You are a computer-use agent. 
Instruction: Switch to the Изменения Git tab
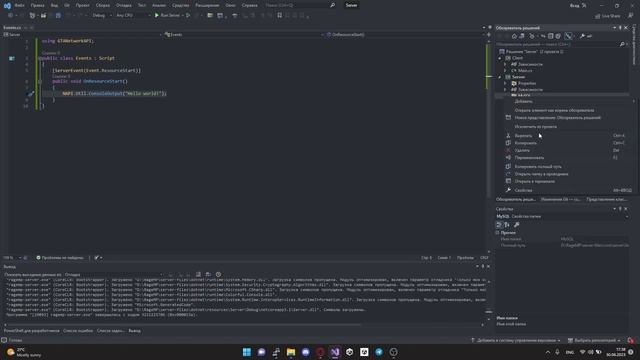tap(560, 199)
